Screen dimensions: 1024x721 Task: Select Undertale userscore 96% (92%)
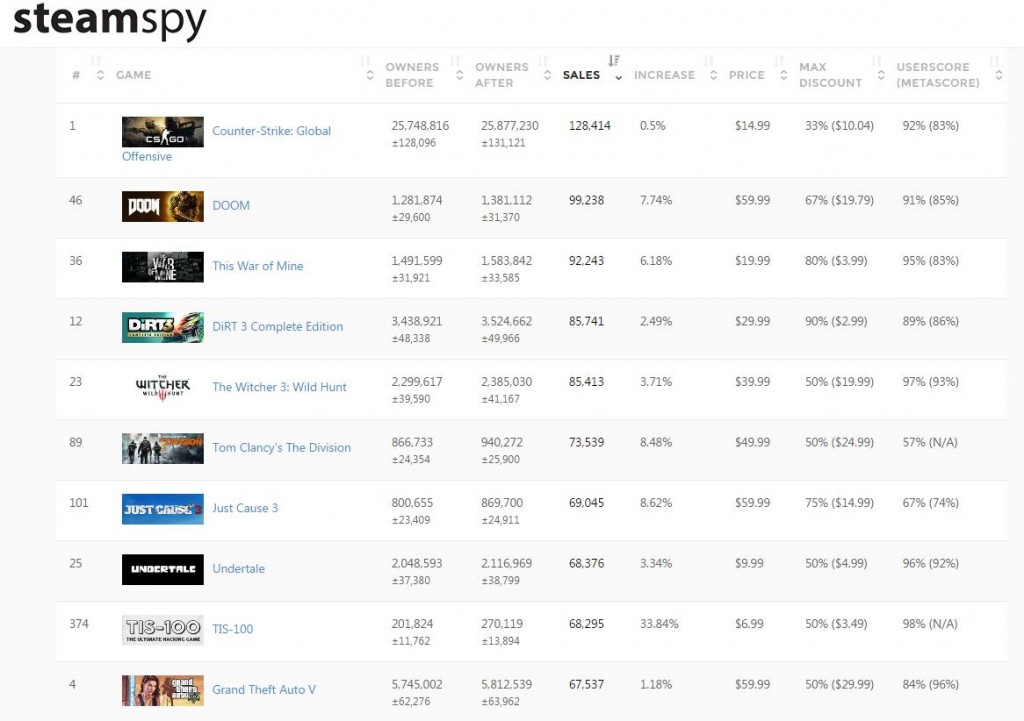[931, 563]
